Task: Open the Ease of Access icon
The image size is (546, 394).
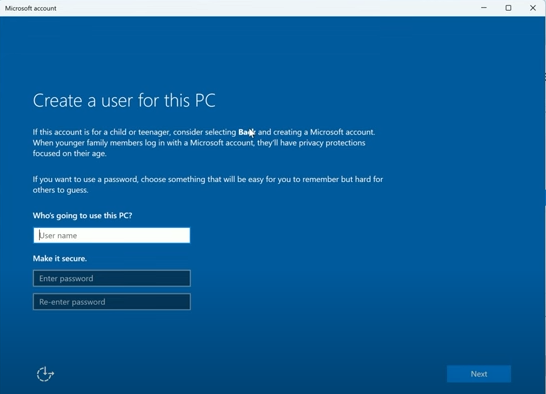Action: (45, 374)
